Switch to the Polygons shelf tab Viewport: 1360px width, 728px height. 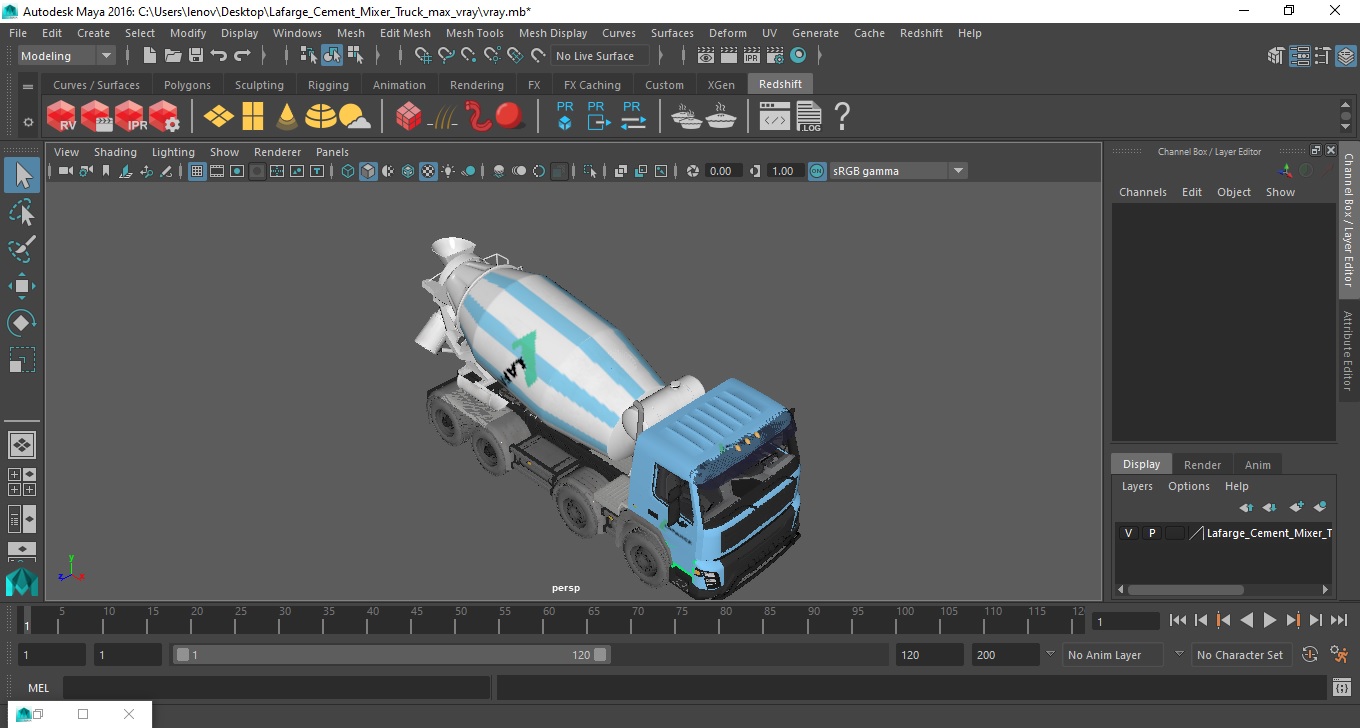click(x=187, y=85)
